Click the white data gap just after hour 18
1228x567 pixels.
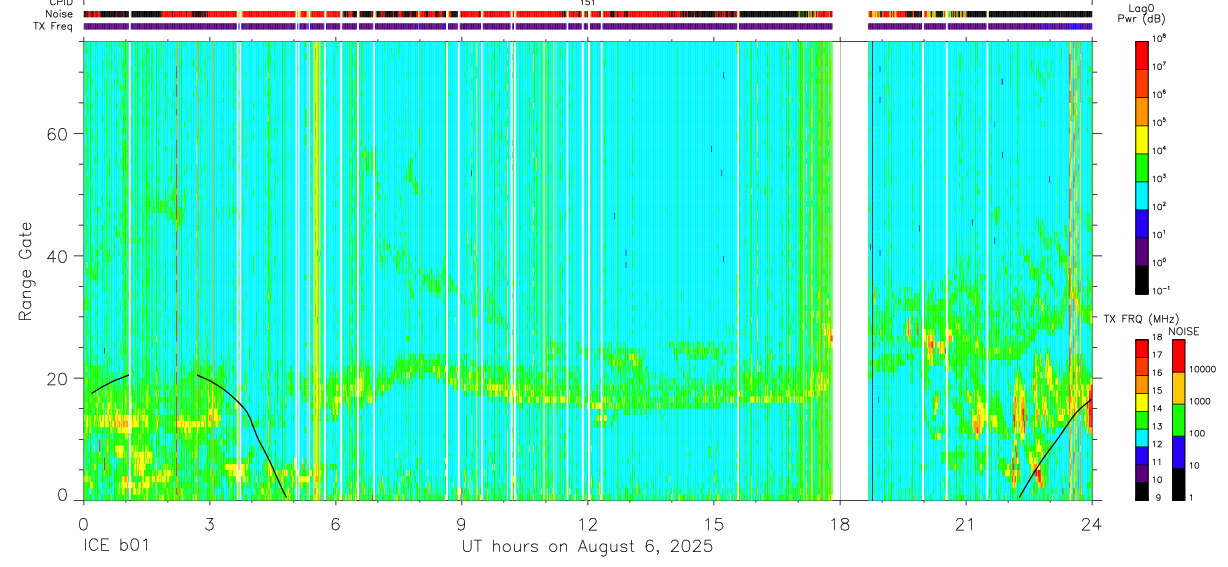tap(852, 270)
